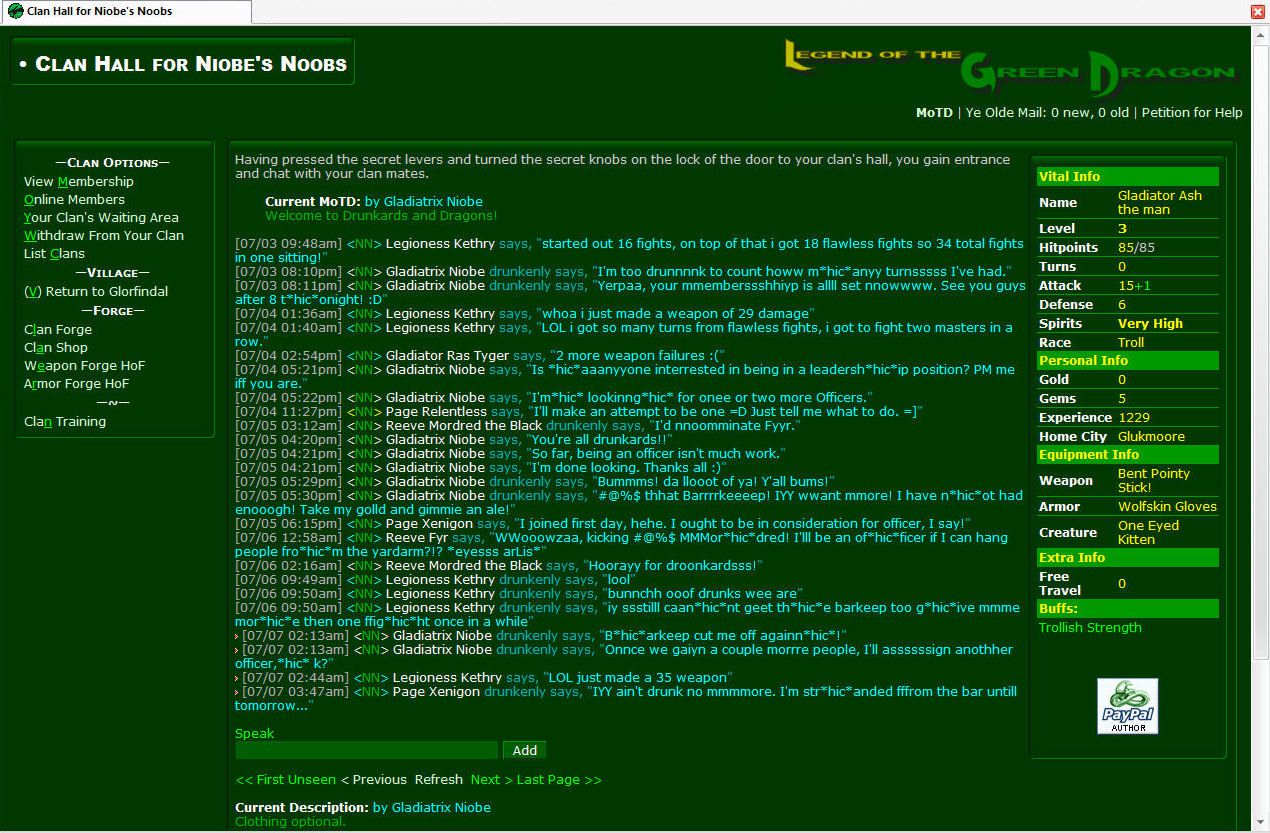Check Ye Olde Mail inbox
This screenshot has height=833, width=1270.
[1046, 112]
